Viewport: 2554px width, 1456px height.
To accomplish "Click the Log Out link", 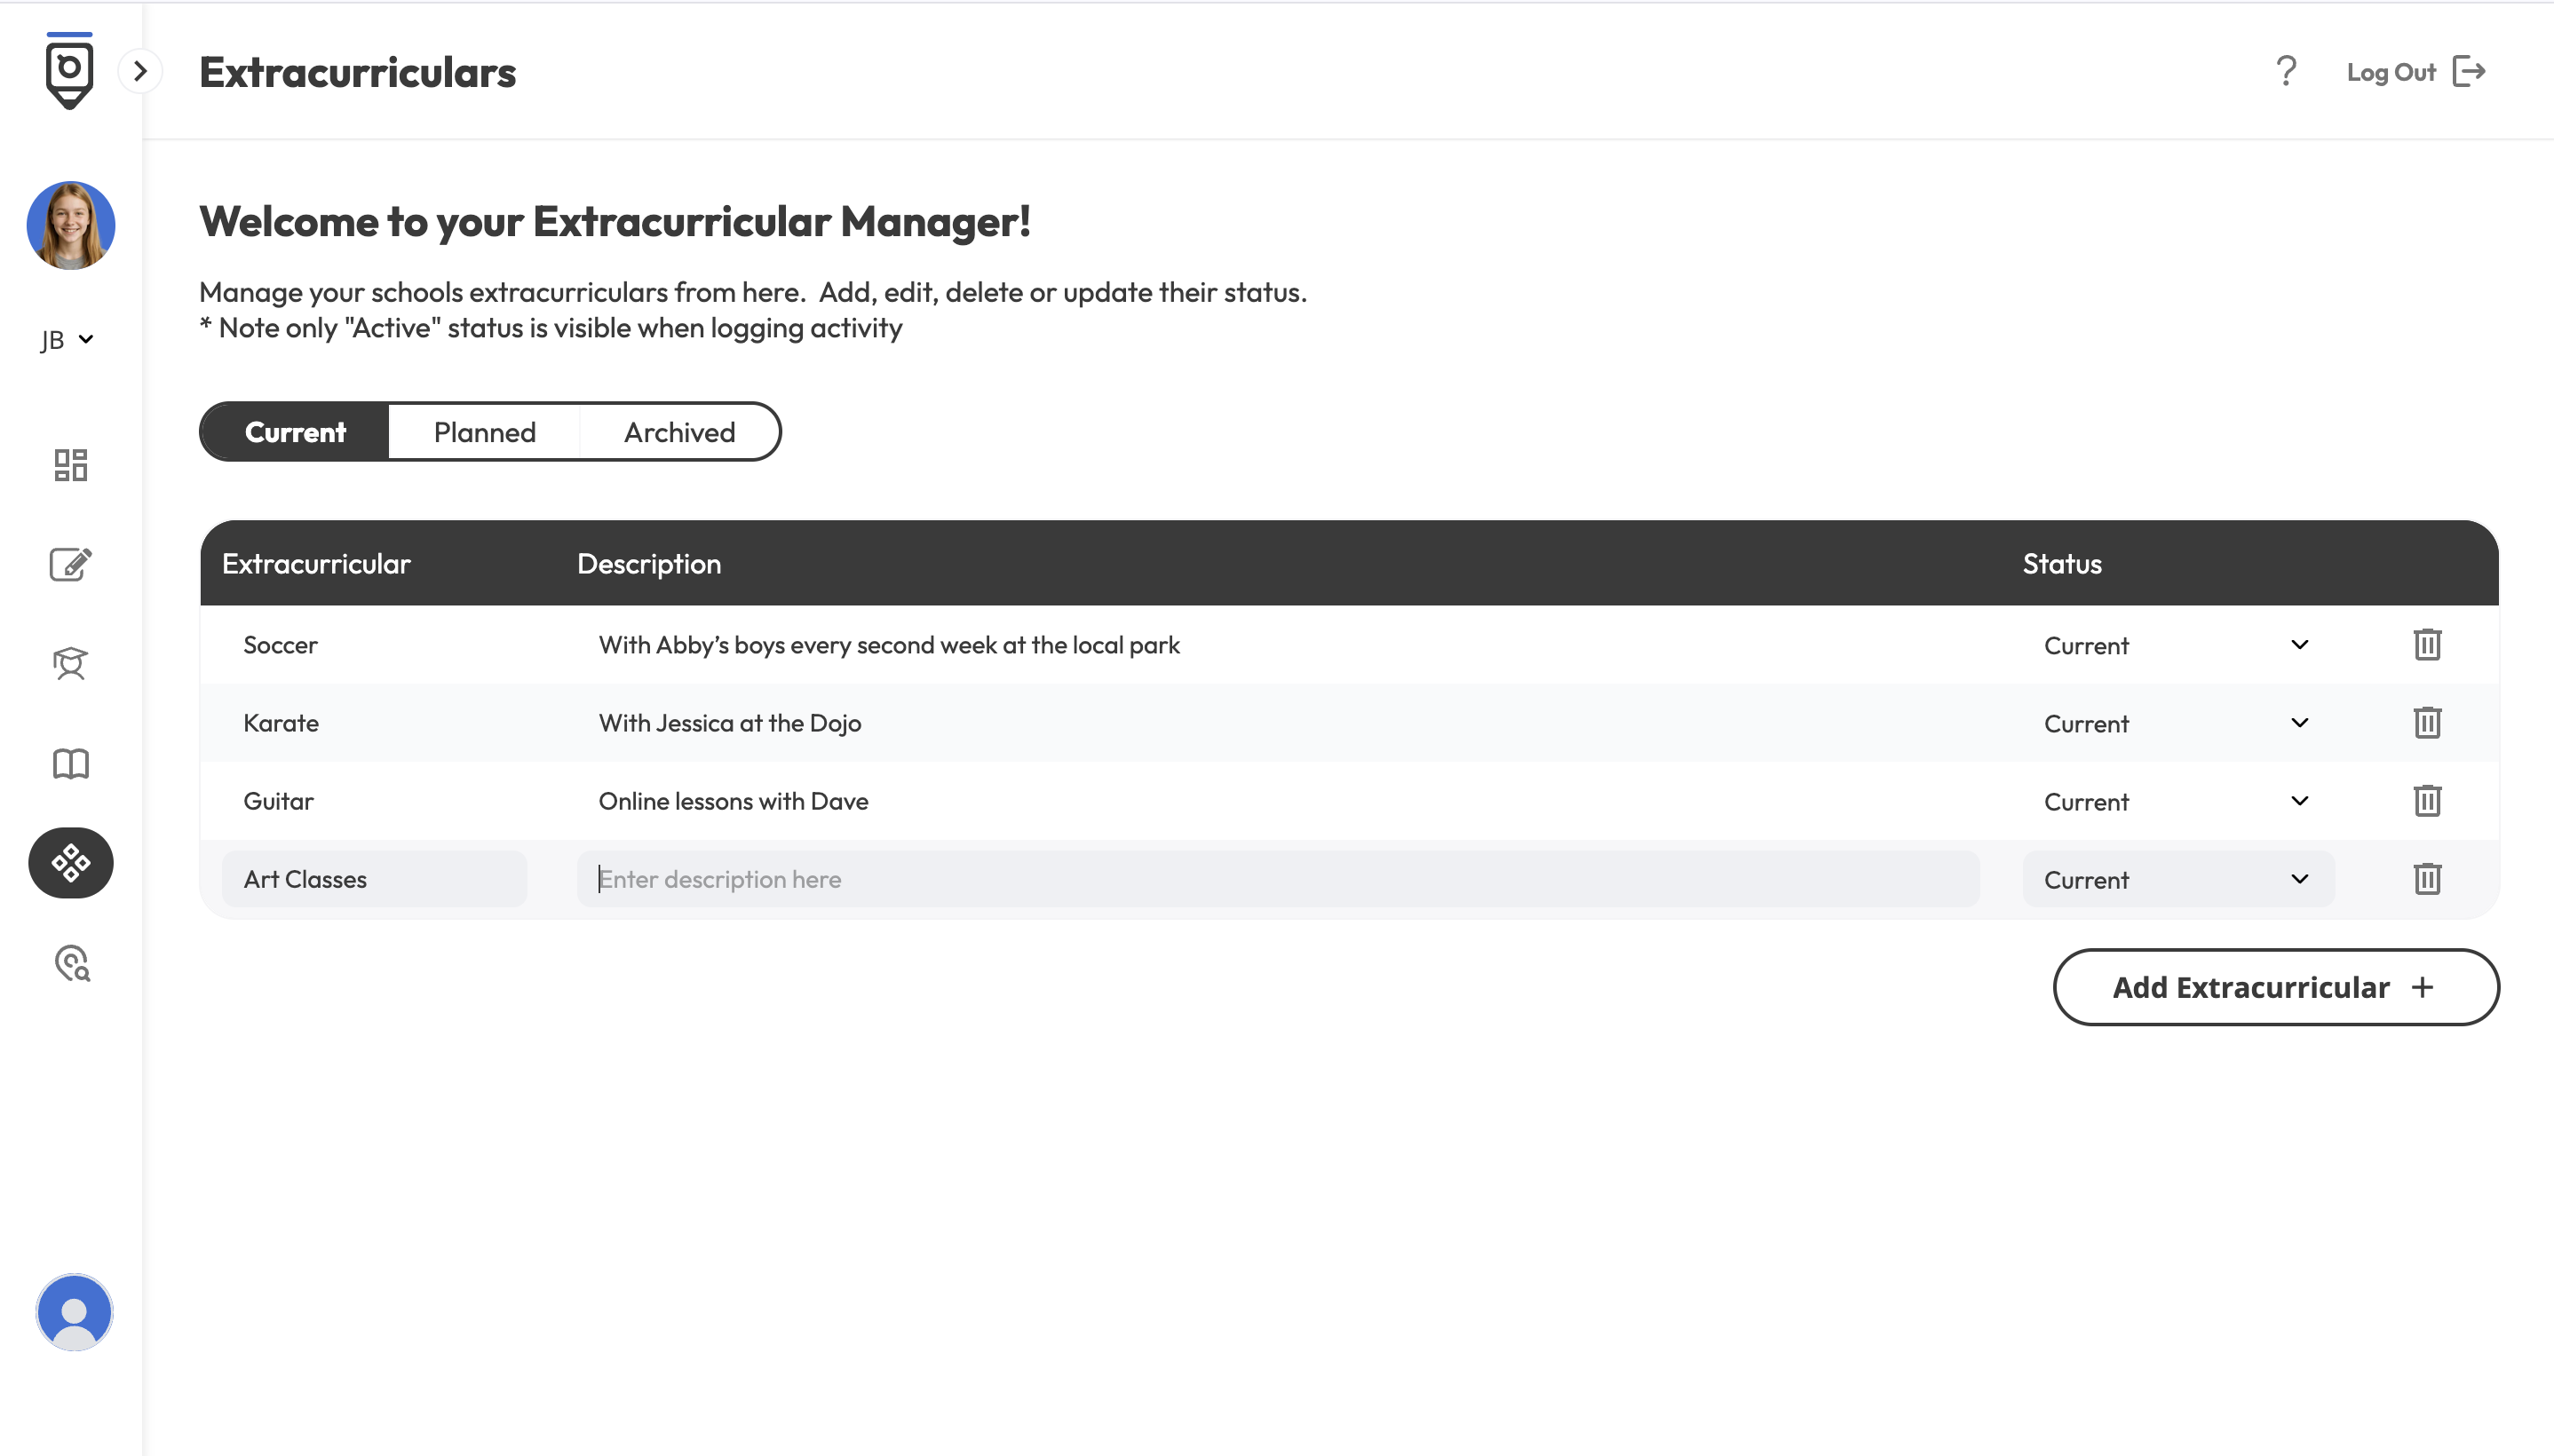I will [2390, 72].
